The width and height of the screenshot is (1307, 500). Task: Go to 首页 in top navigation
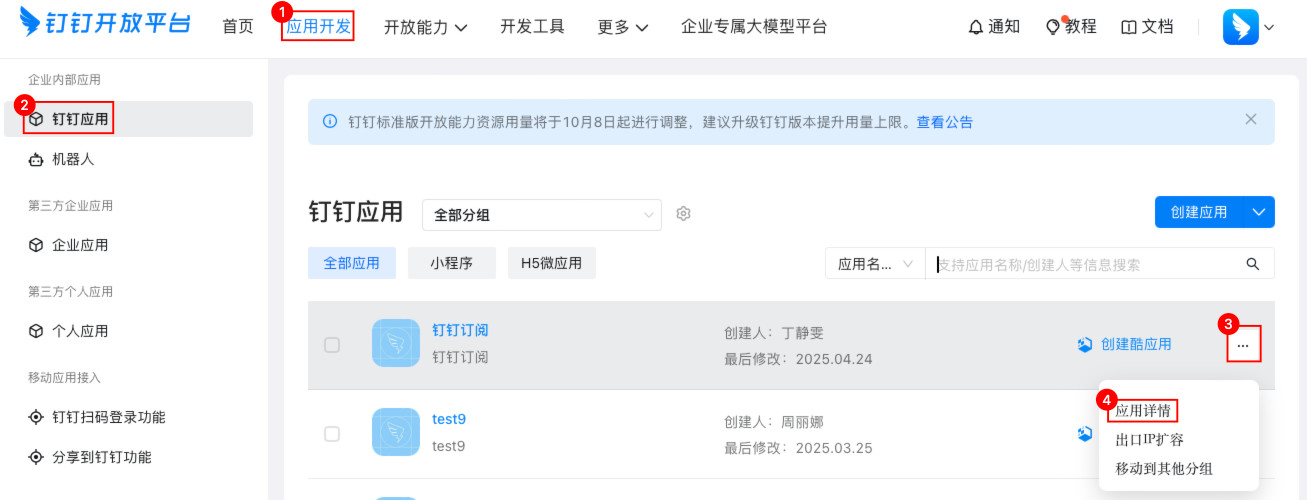click(x=238, y=27)
